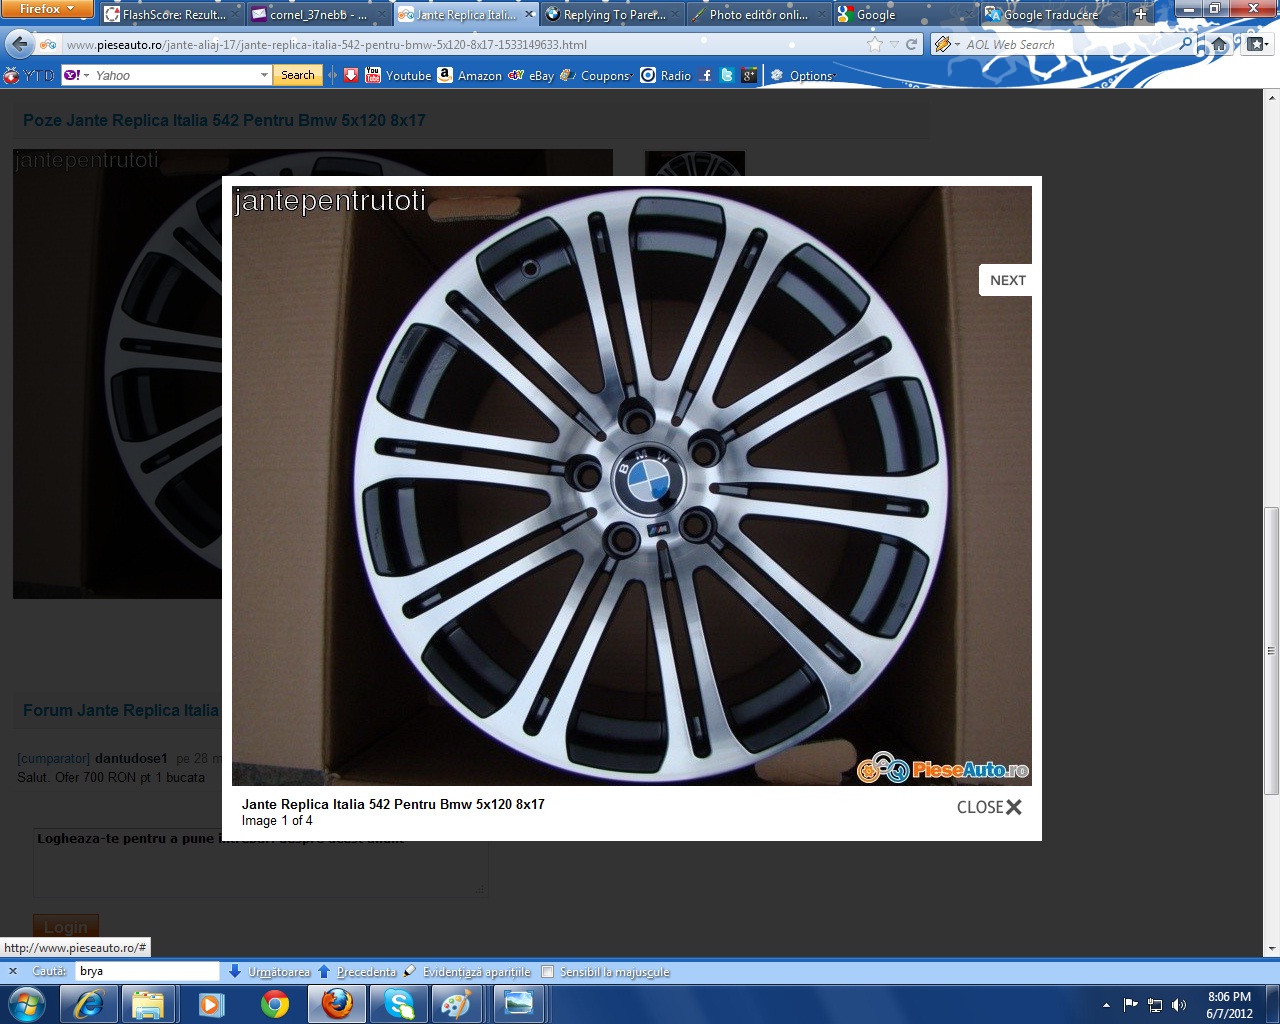Expand the Yahoo search box dropdown arrow
The width and height of the screenshot is (1280, 1024).
click(x=264, y=75)
